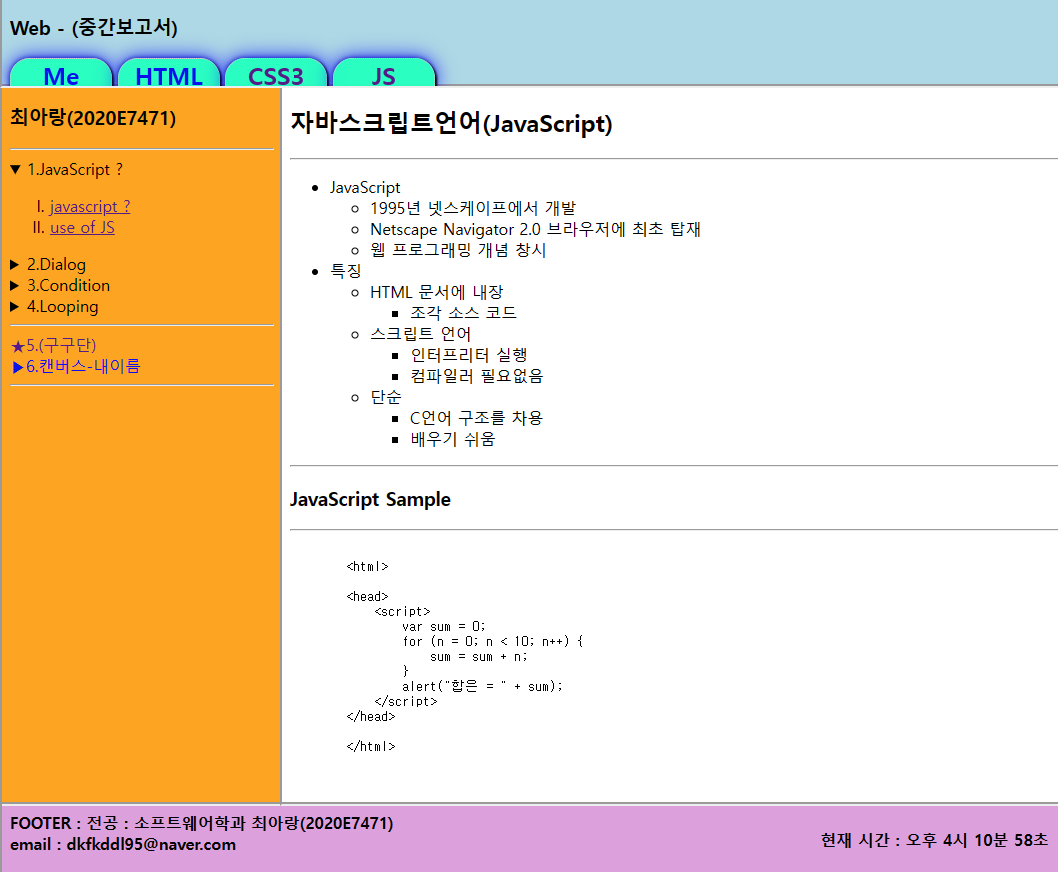Switch to the HTML tab
Image resolution: width=1058 pixels, height=872 pixels.
(x=169, y=73)
